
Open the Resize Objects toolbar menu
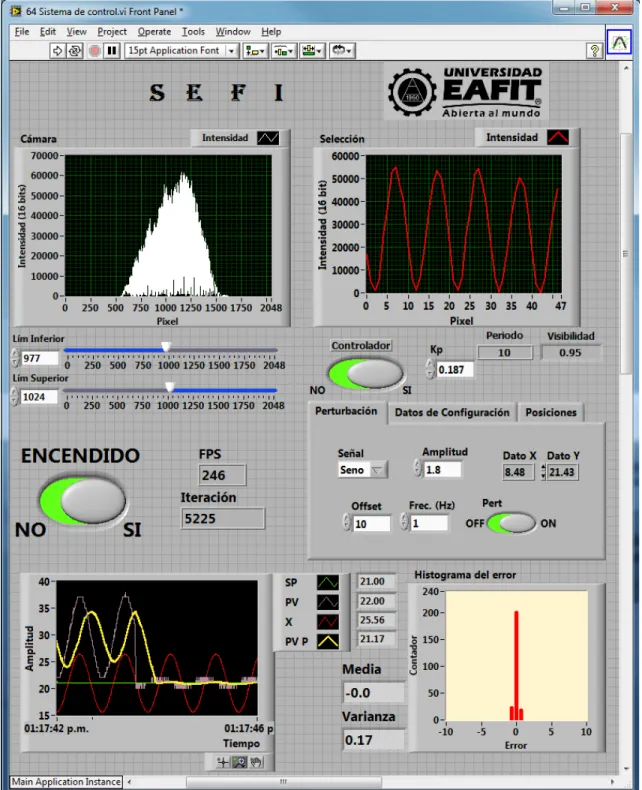click(x=312, y=50)
